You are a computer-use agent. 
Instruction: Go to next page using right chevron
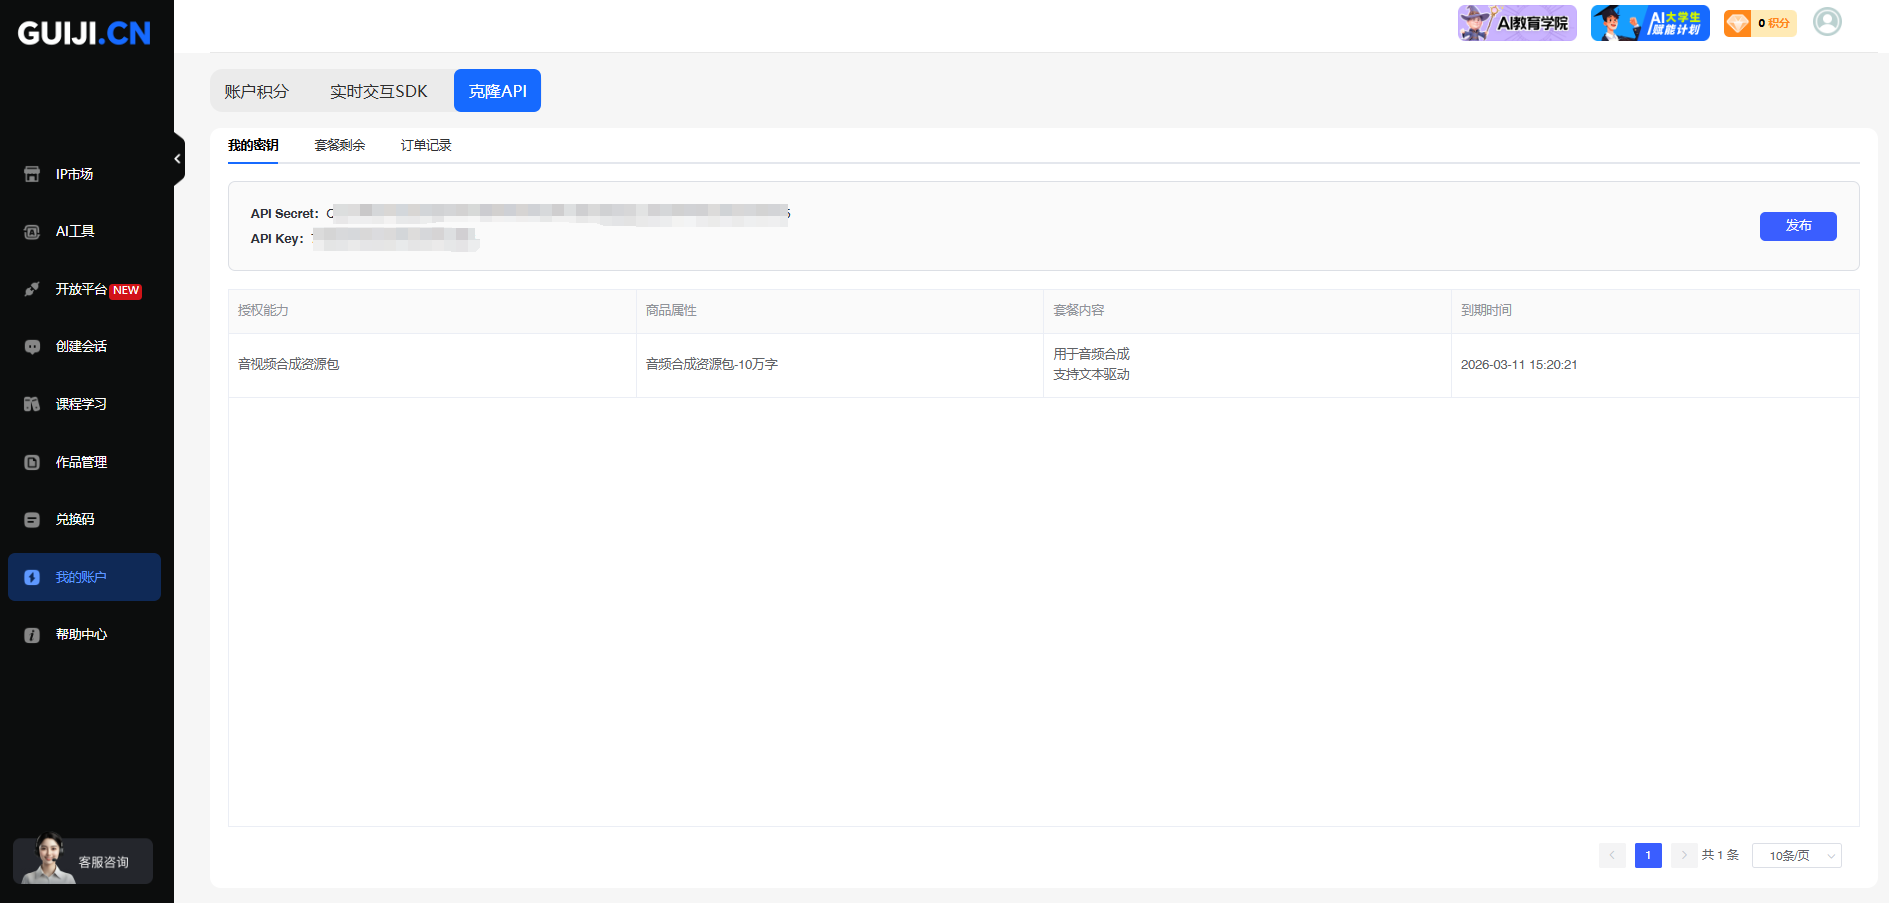pos(1683,855)
